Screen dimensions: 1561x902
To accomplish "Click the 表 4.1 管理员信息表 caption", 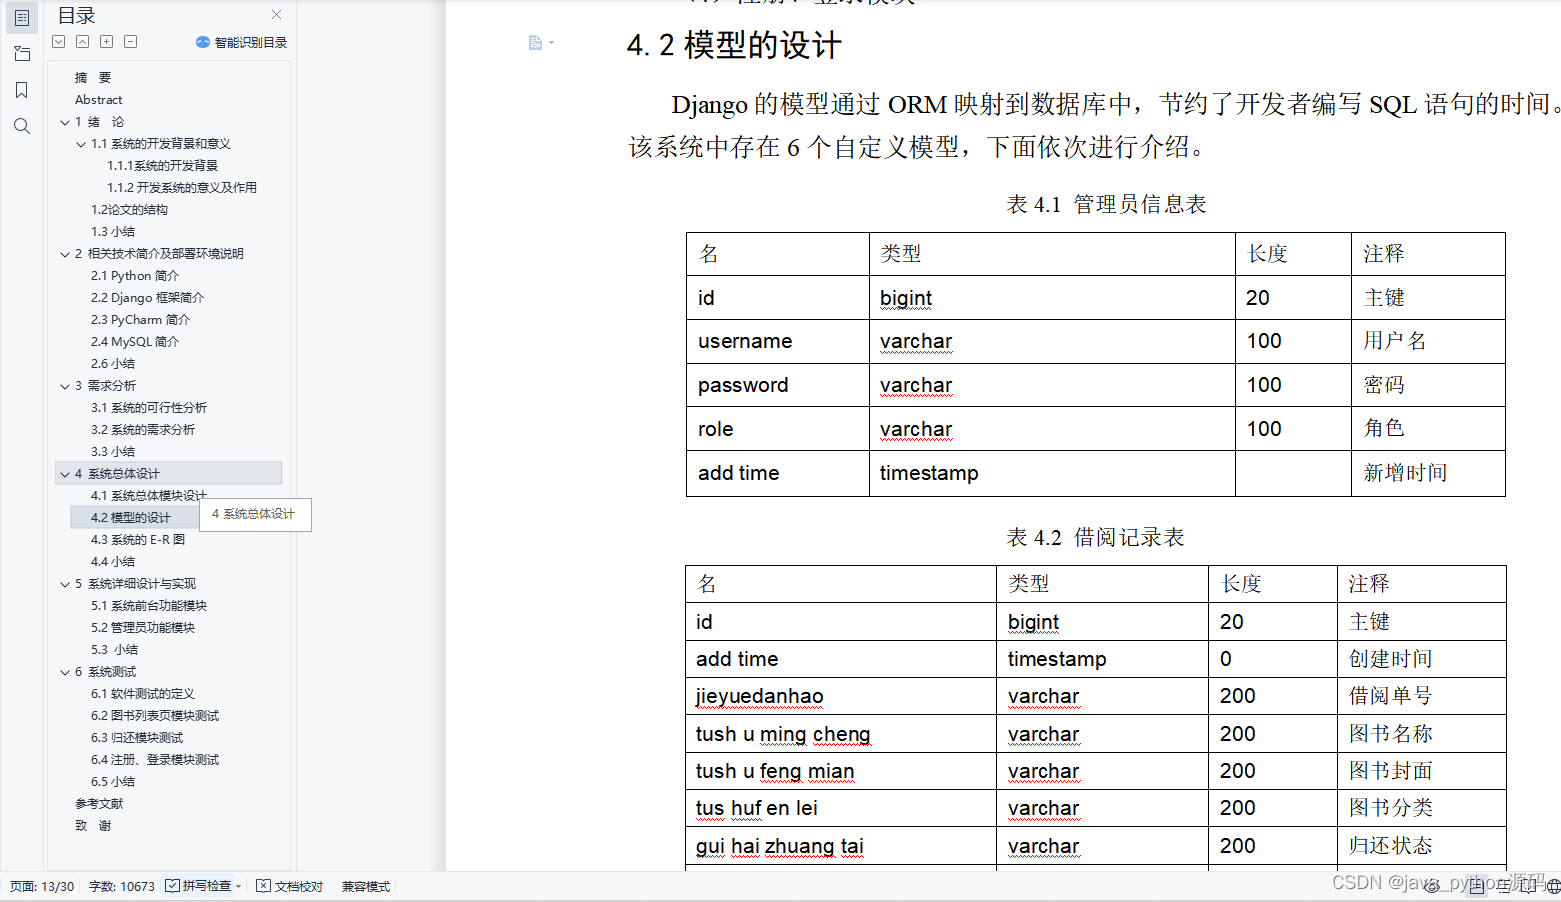I will (x=1106, y=205).
